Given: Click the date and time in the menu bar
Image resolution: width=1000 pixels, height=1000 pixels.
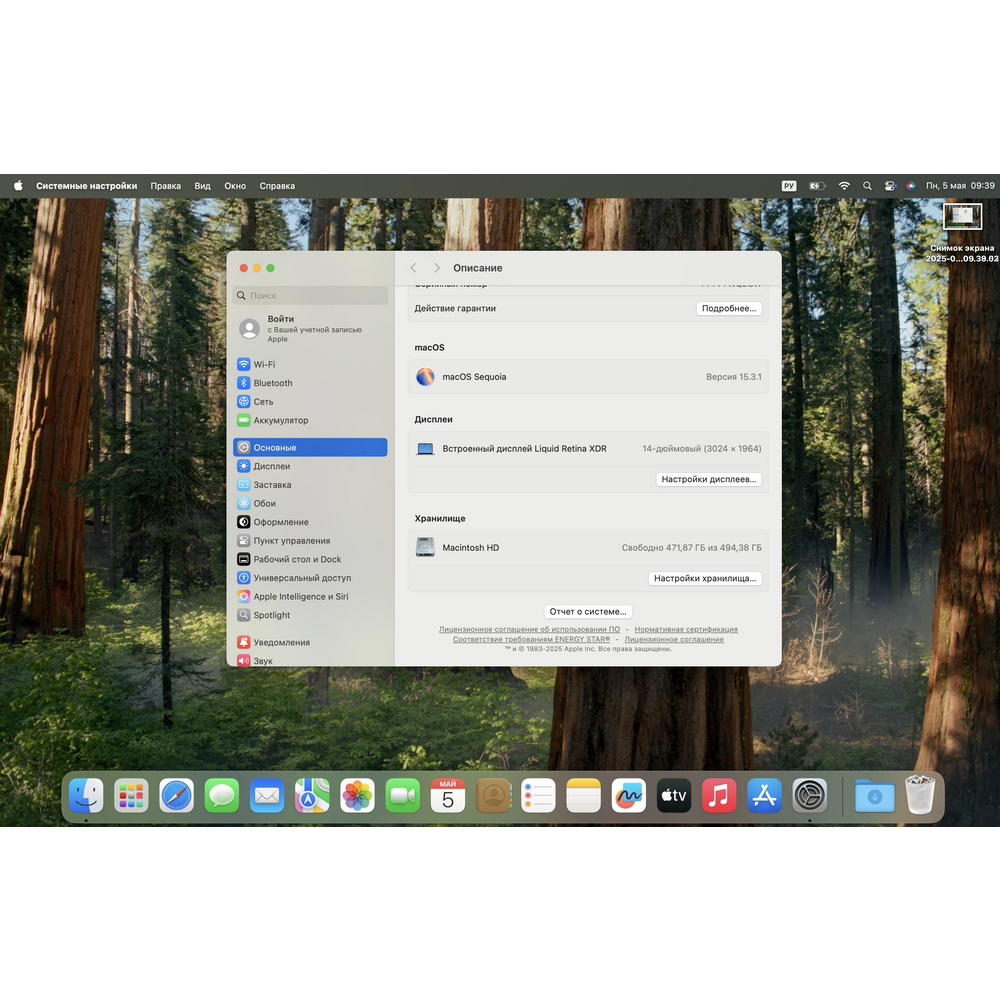Looking at the screenshot, I should click(x=960, y=186).
